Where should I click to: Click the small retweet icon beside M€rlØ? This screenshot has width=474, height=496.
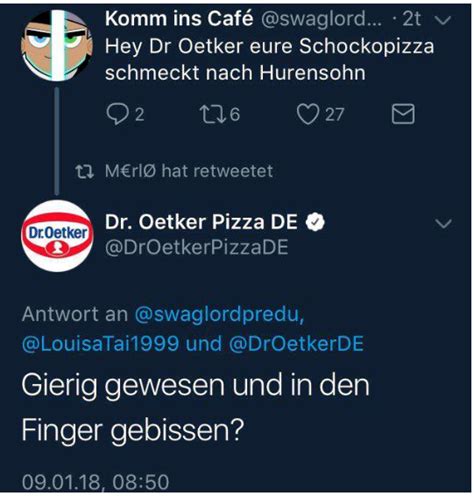click(84, 172)
